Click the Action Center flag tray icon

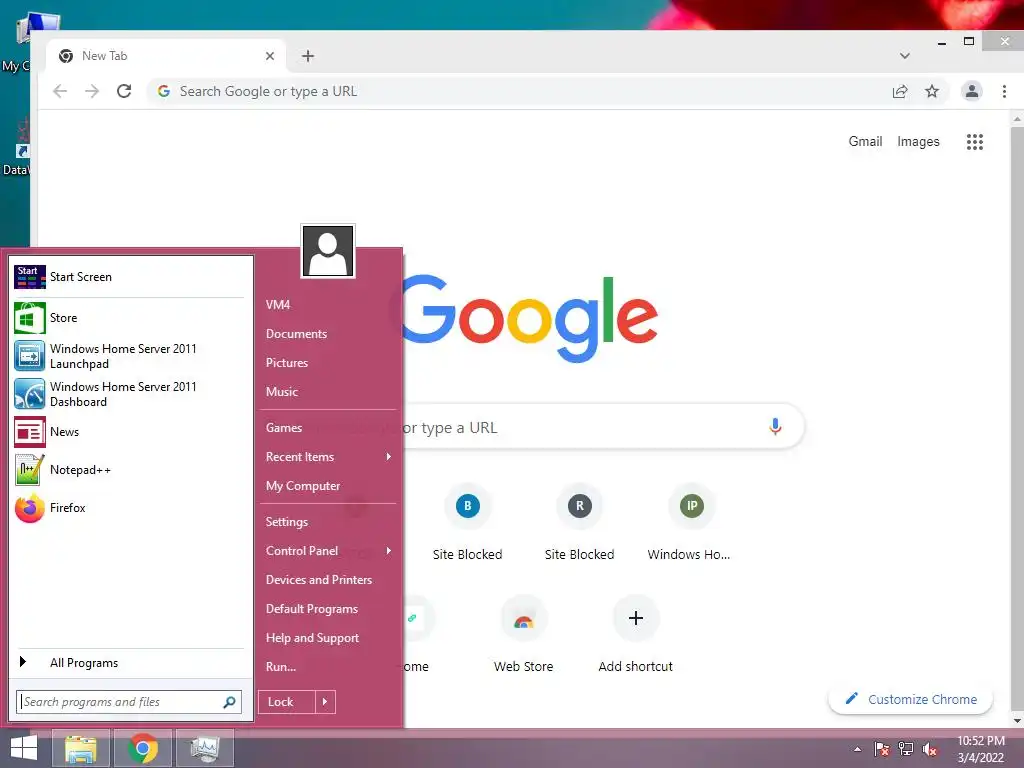coord(882,749)
